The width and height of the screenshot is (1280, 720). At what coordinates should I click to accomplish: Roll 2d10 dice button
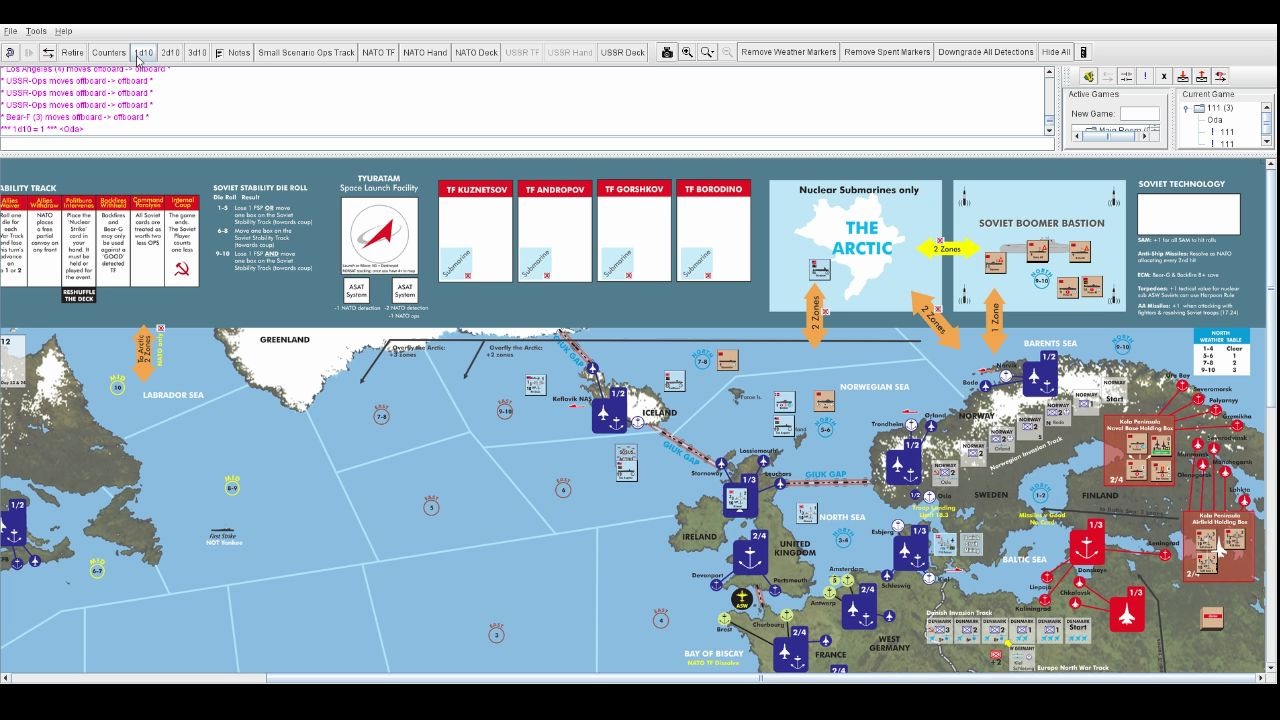coord(171,52)
